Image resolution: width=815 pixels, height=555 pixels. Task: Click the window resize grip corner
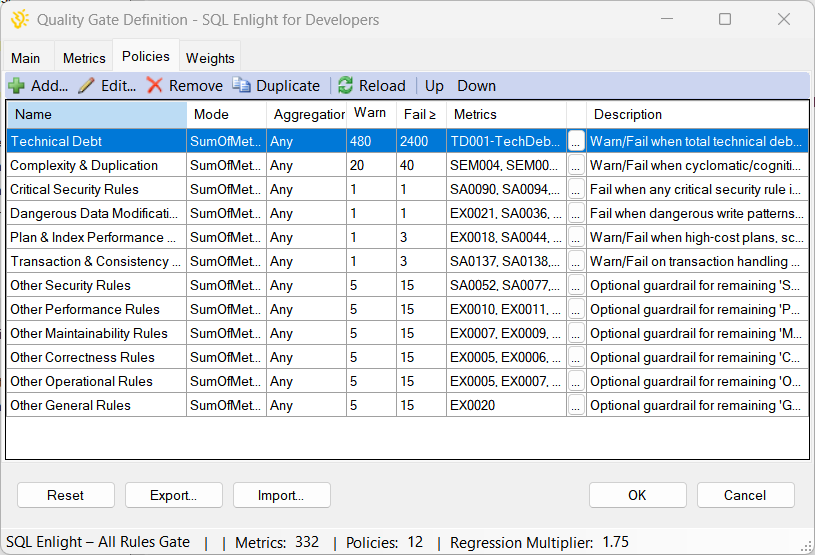(807, 547)
